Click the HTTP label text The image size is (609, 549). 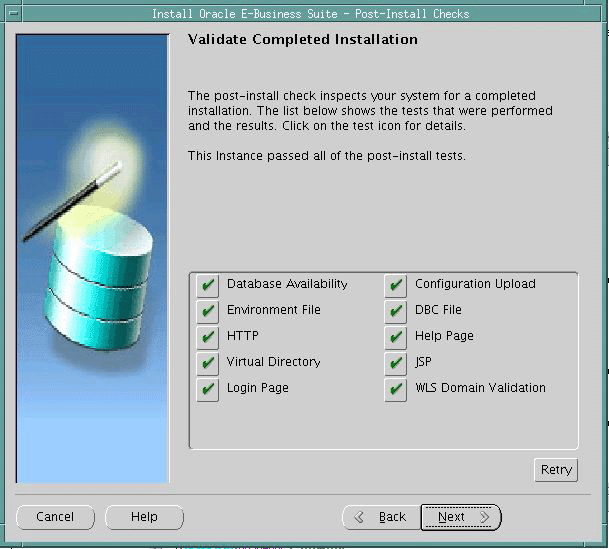pos(243,336)
